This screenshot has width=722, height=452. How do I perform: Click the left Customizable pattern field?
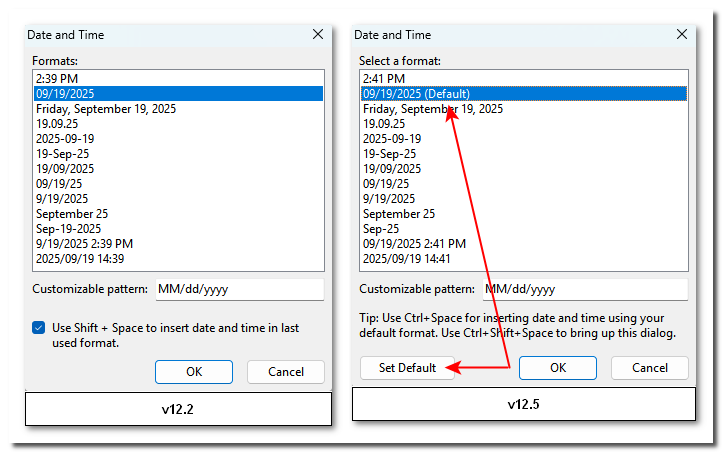(238, 289)
